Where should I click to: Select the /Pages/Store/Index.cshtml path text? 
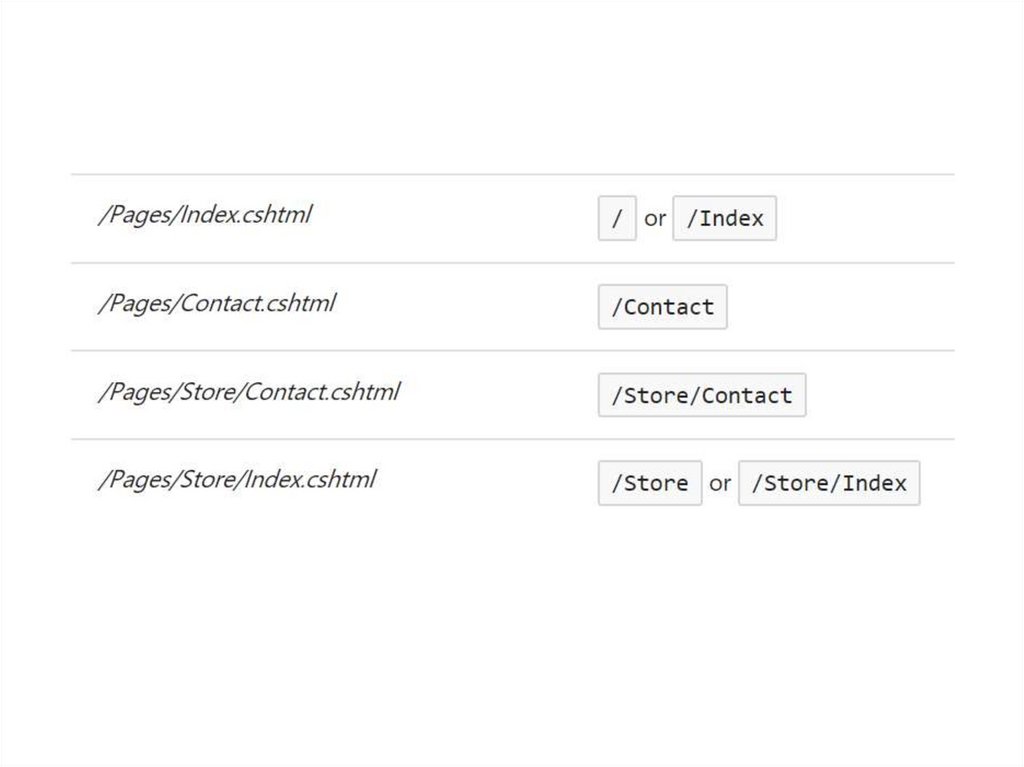pyautogui.click(x=236, y=479)
